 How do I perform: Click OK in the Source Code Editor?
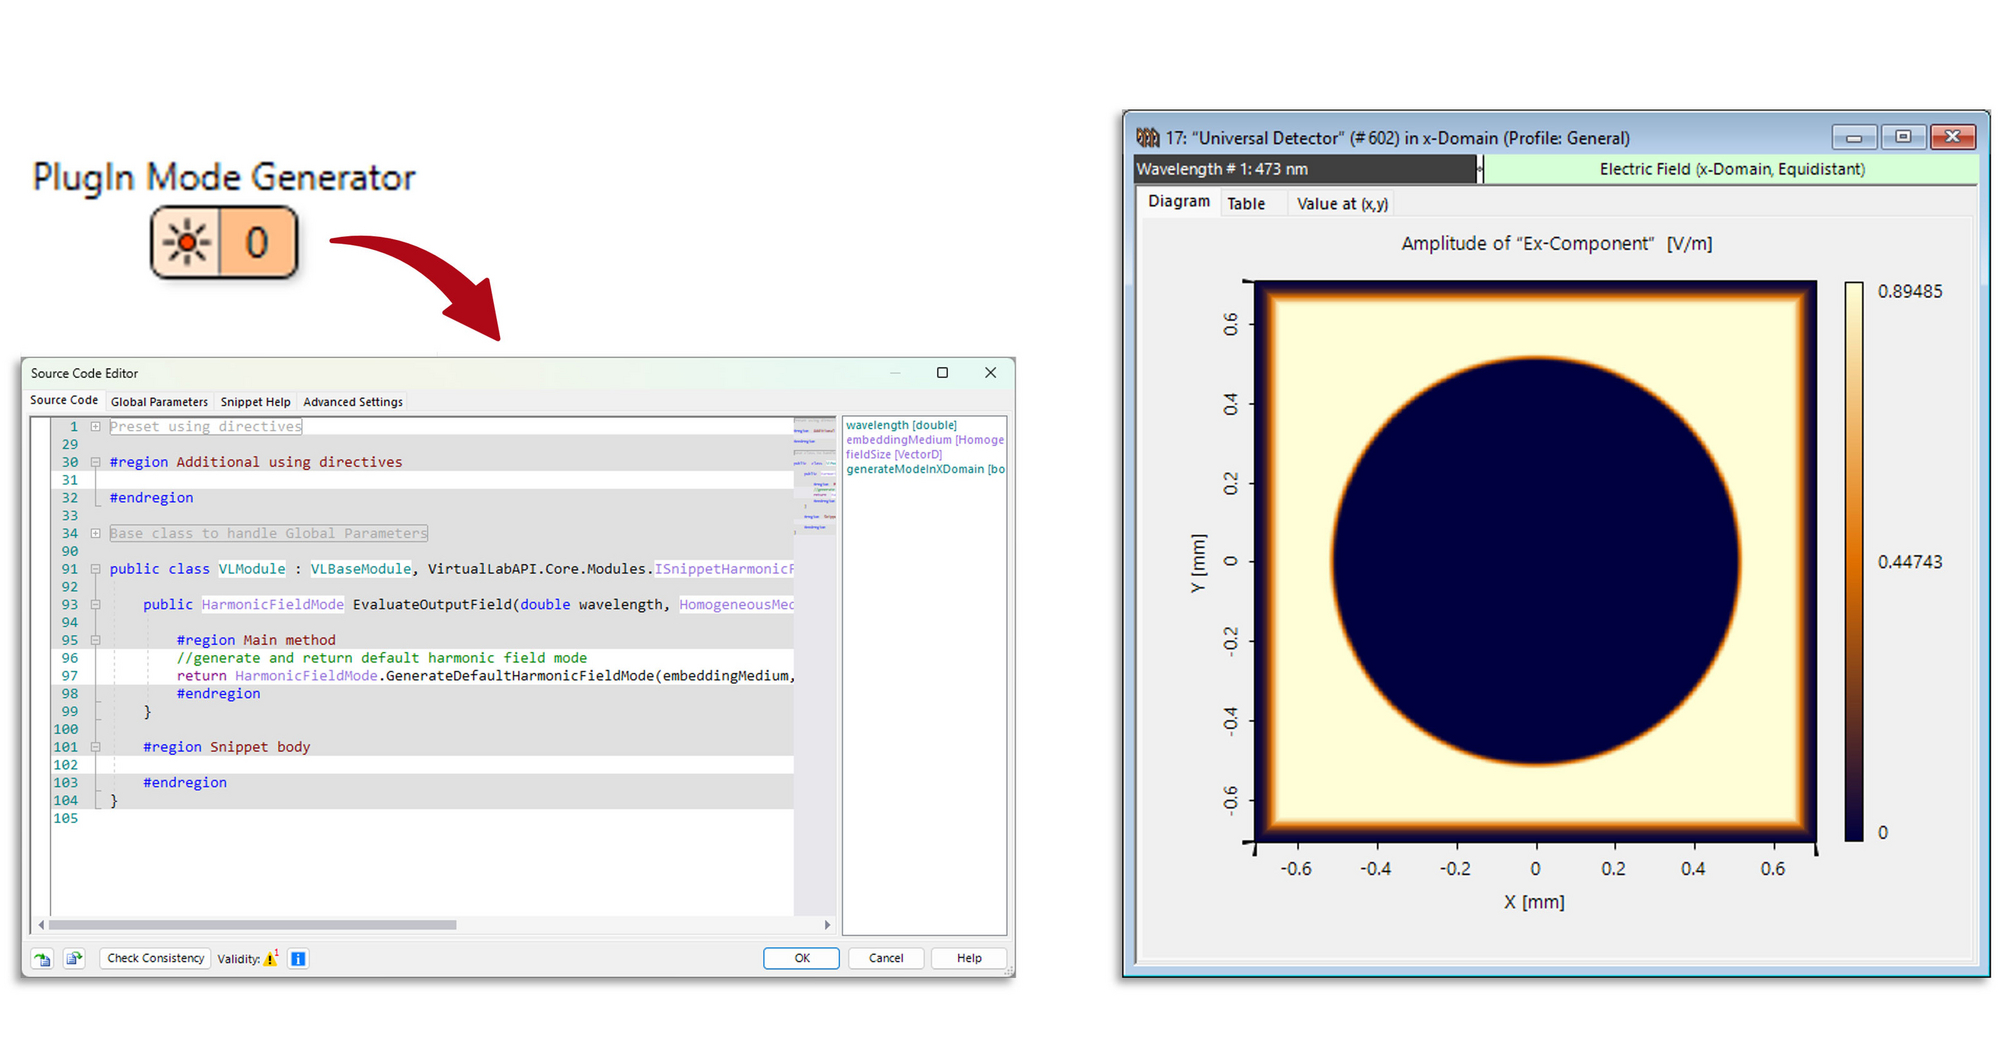pyautogui.click(x=802, y=958)
